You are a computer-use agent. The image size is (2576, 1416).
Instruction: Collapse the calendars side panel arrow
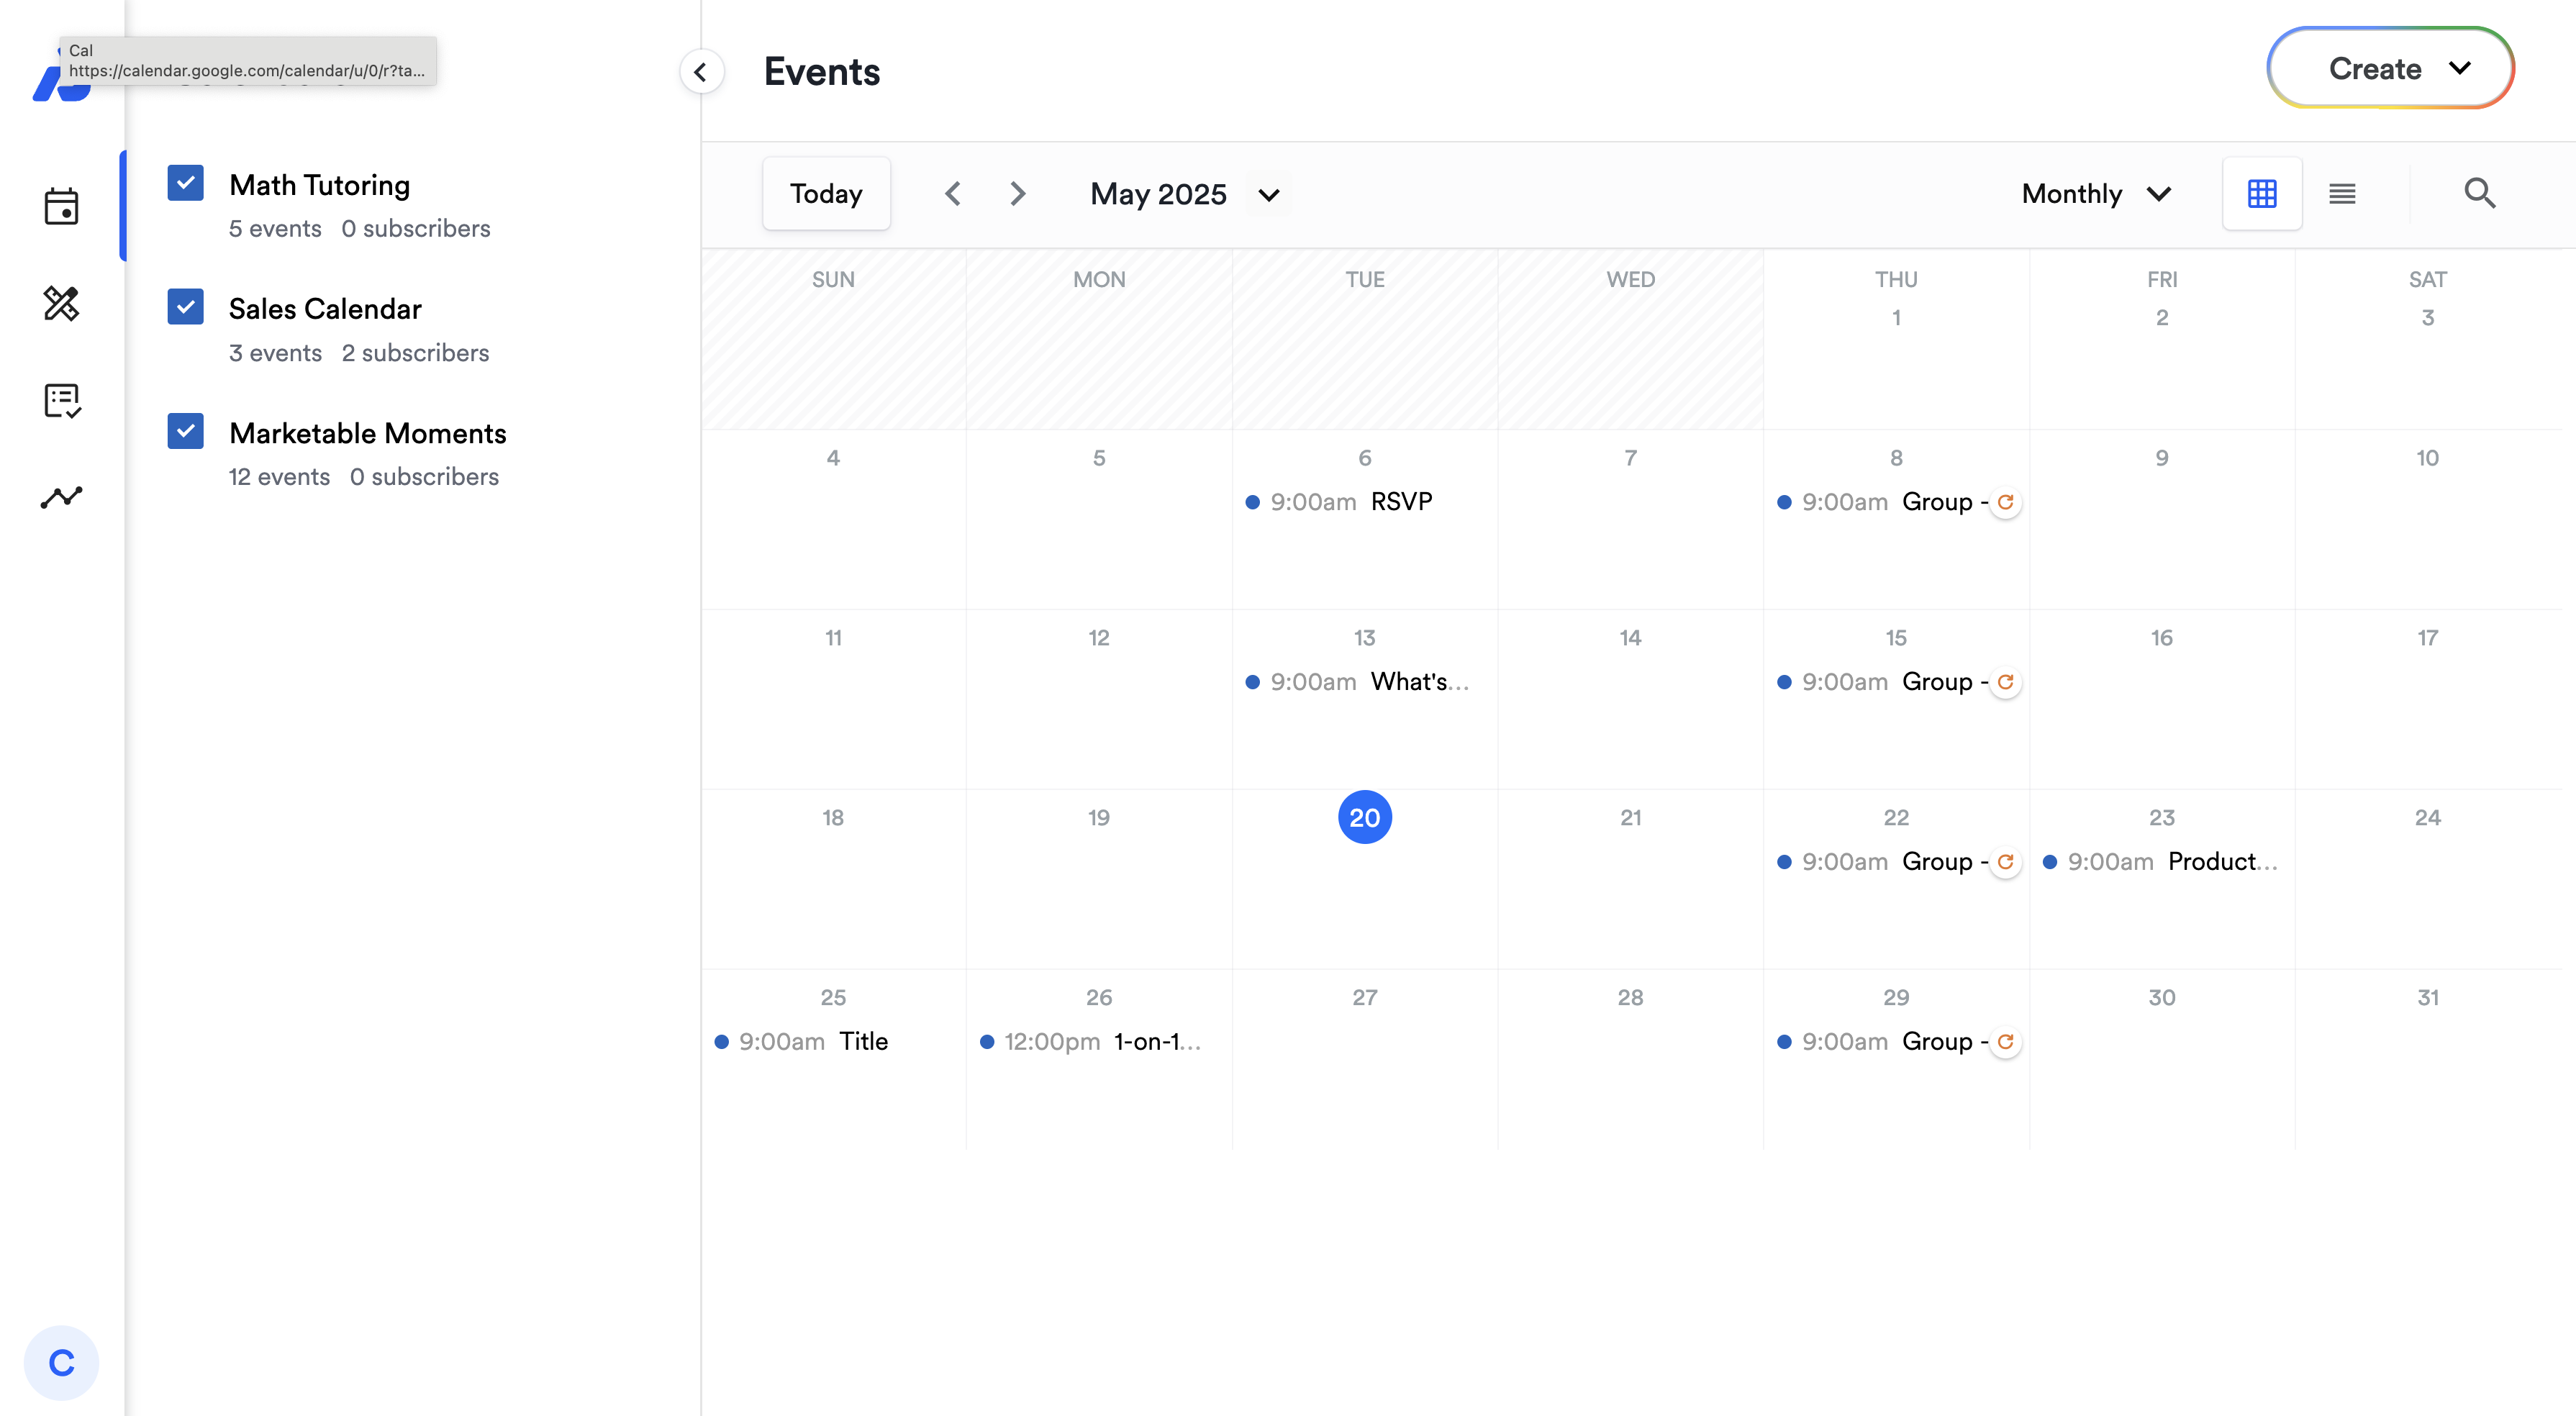click(701, 72)
